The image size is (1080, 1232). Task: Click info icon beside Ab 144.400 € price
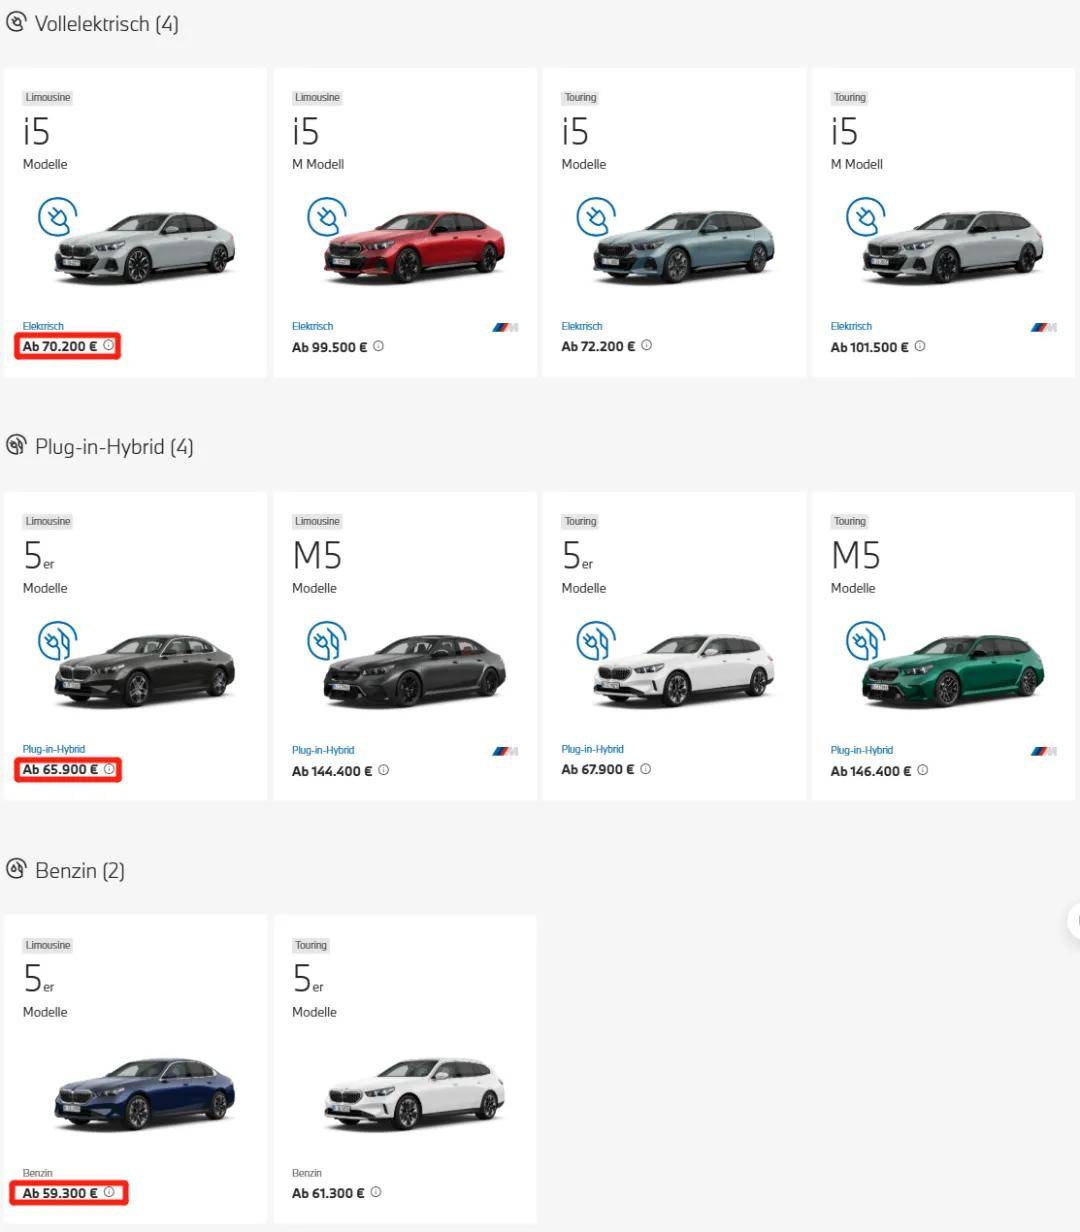click(384, 770)
